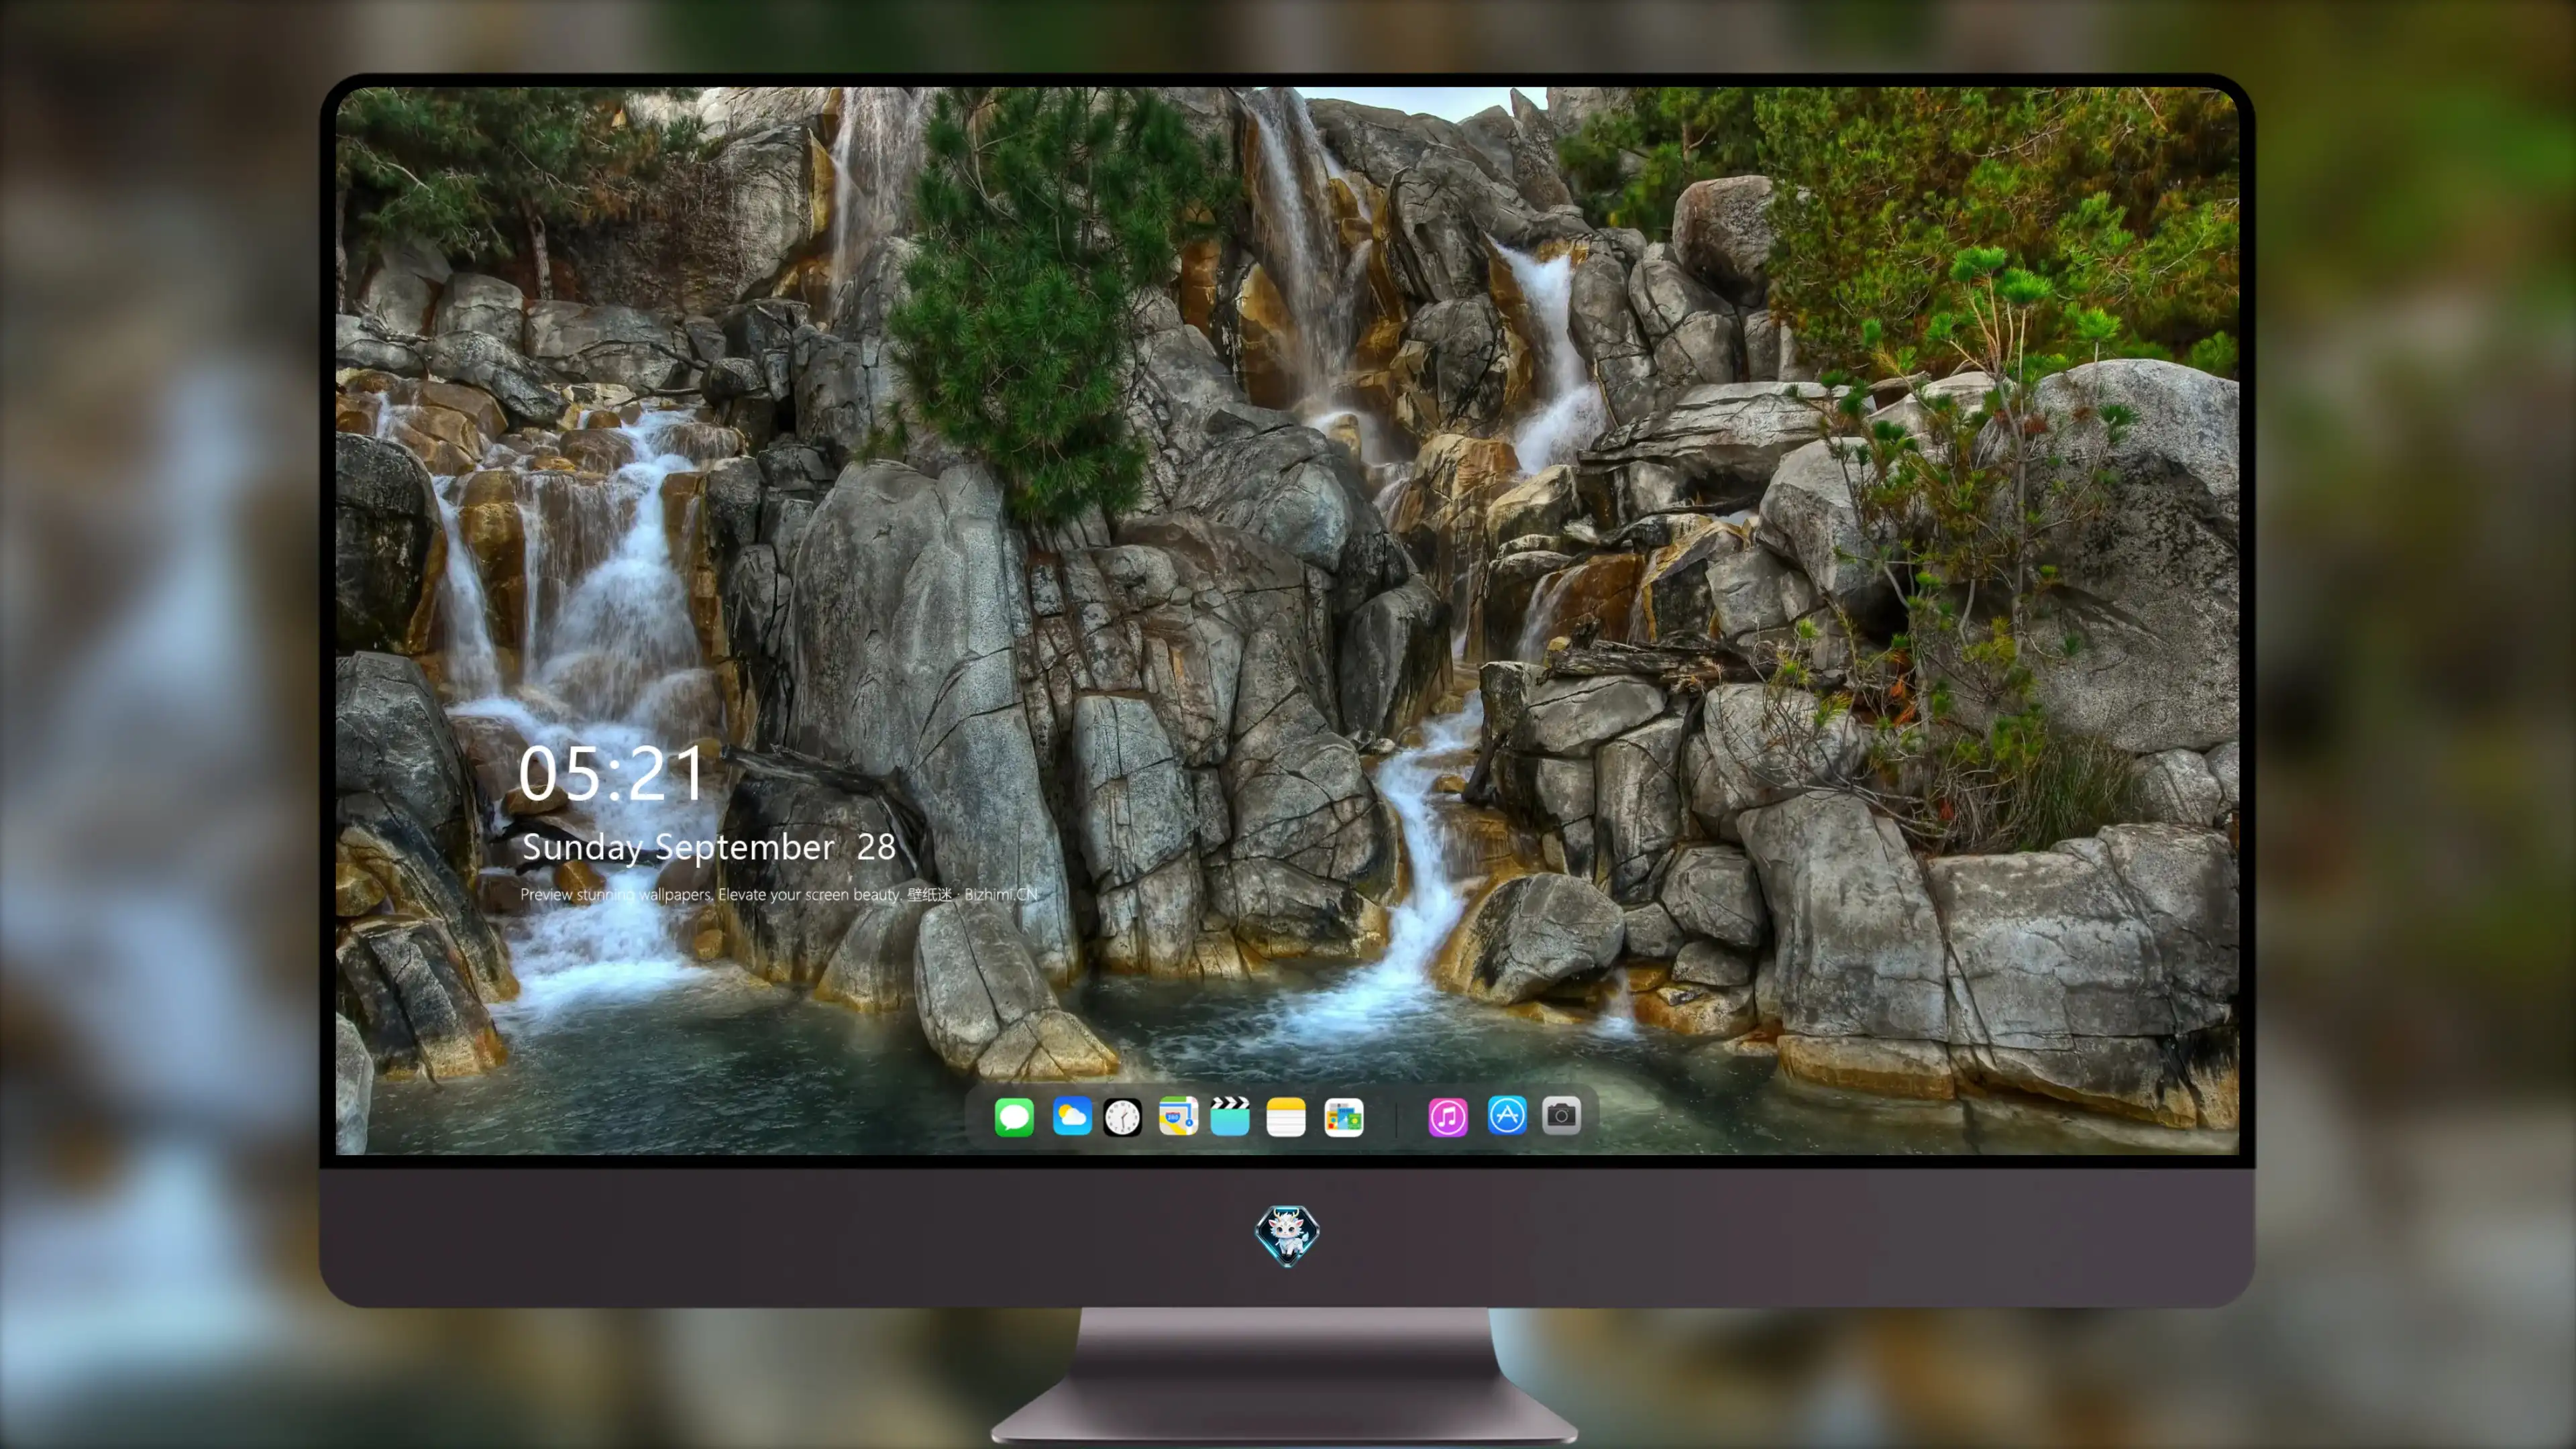Open the App Store from the dock
The height and width of the screenshot is (1449, 2576).
[1507, 1116]
